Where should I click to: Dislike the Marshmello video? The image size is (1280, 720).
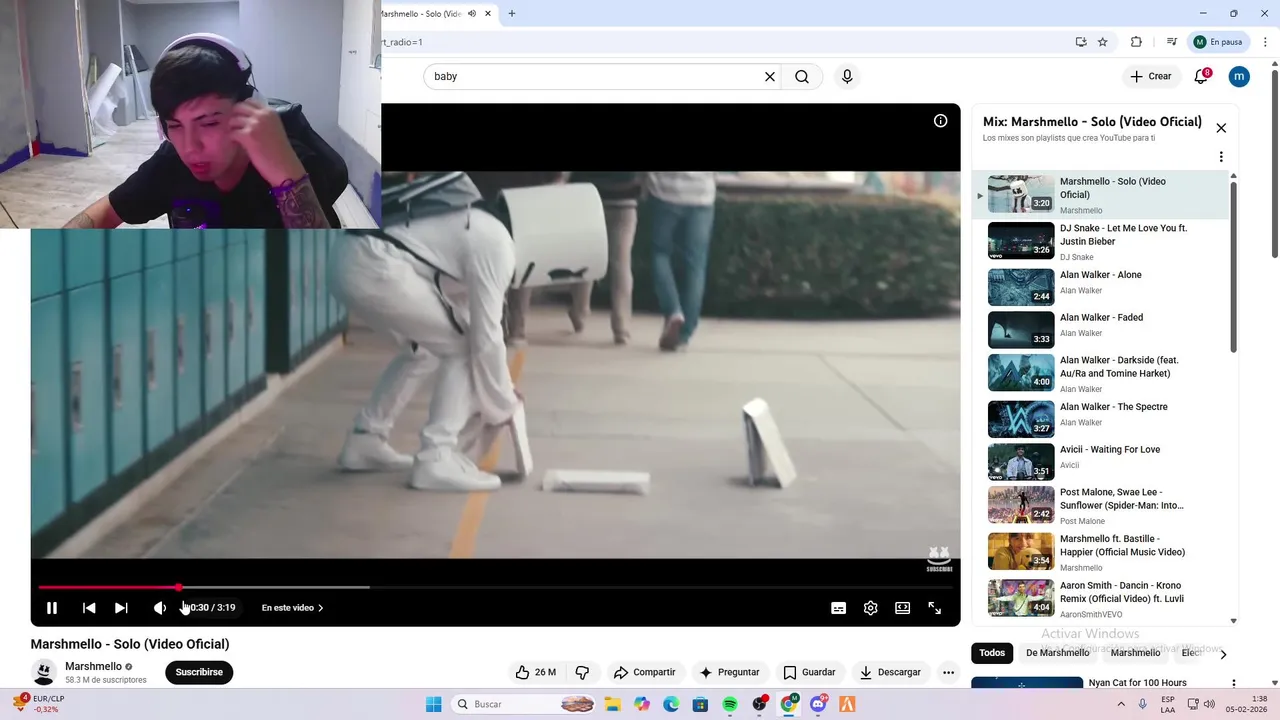(582, 672)
